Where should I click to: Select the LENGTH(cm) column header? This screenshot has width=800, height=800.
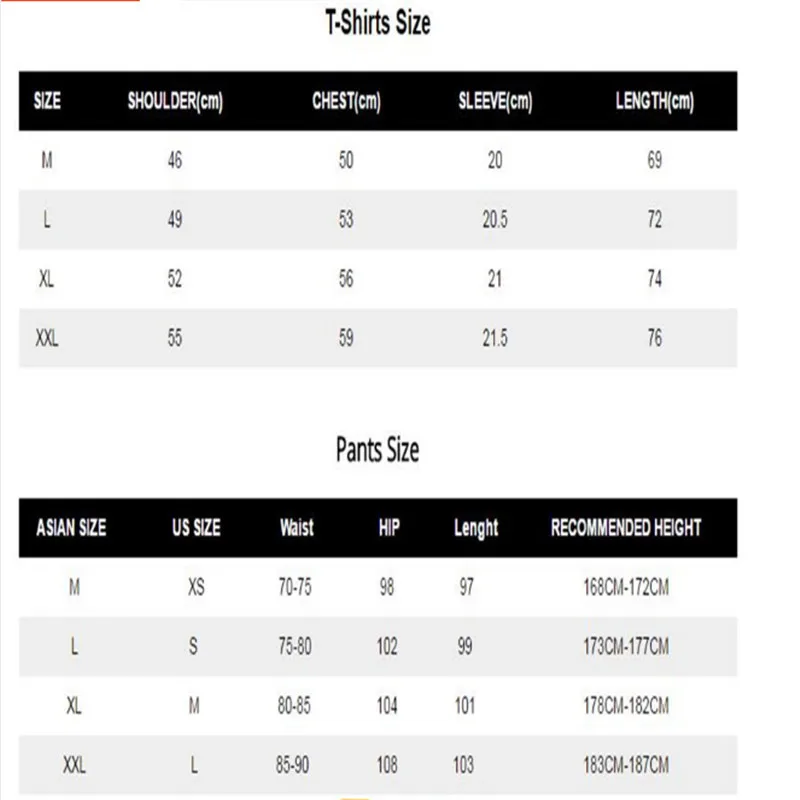tap(655, 101)
